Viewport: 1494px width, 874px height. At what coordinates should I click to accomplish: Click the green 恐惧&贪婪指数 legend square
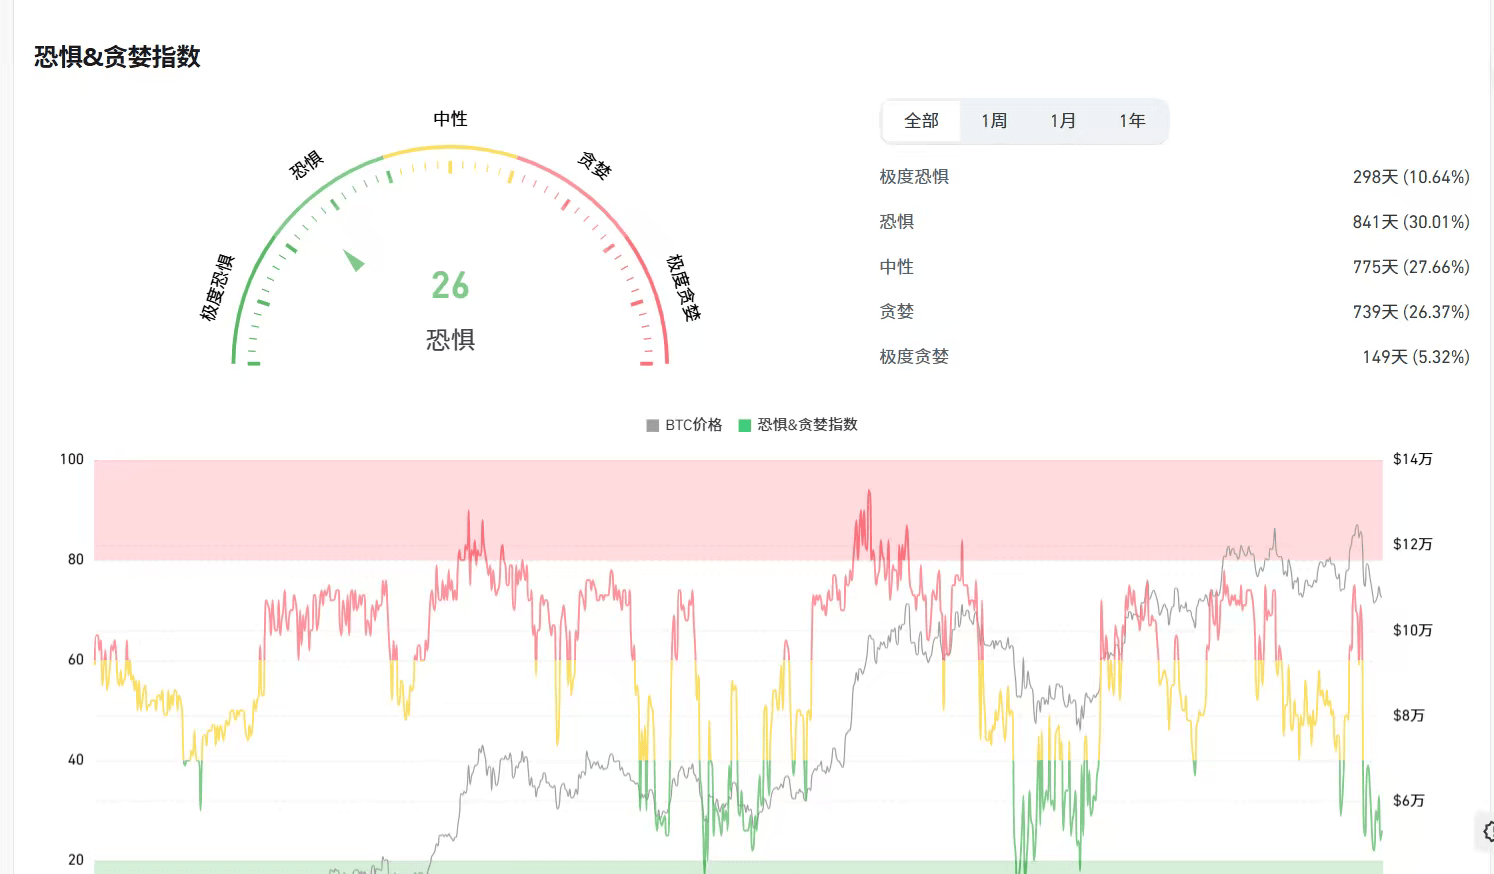pyautogui.click(x=744, y=425)
